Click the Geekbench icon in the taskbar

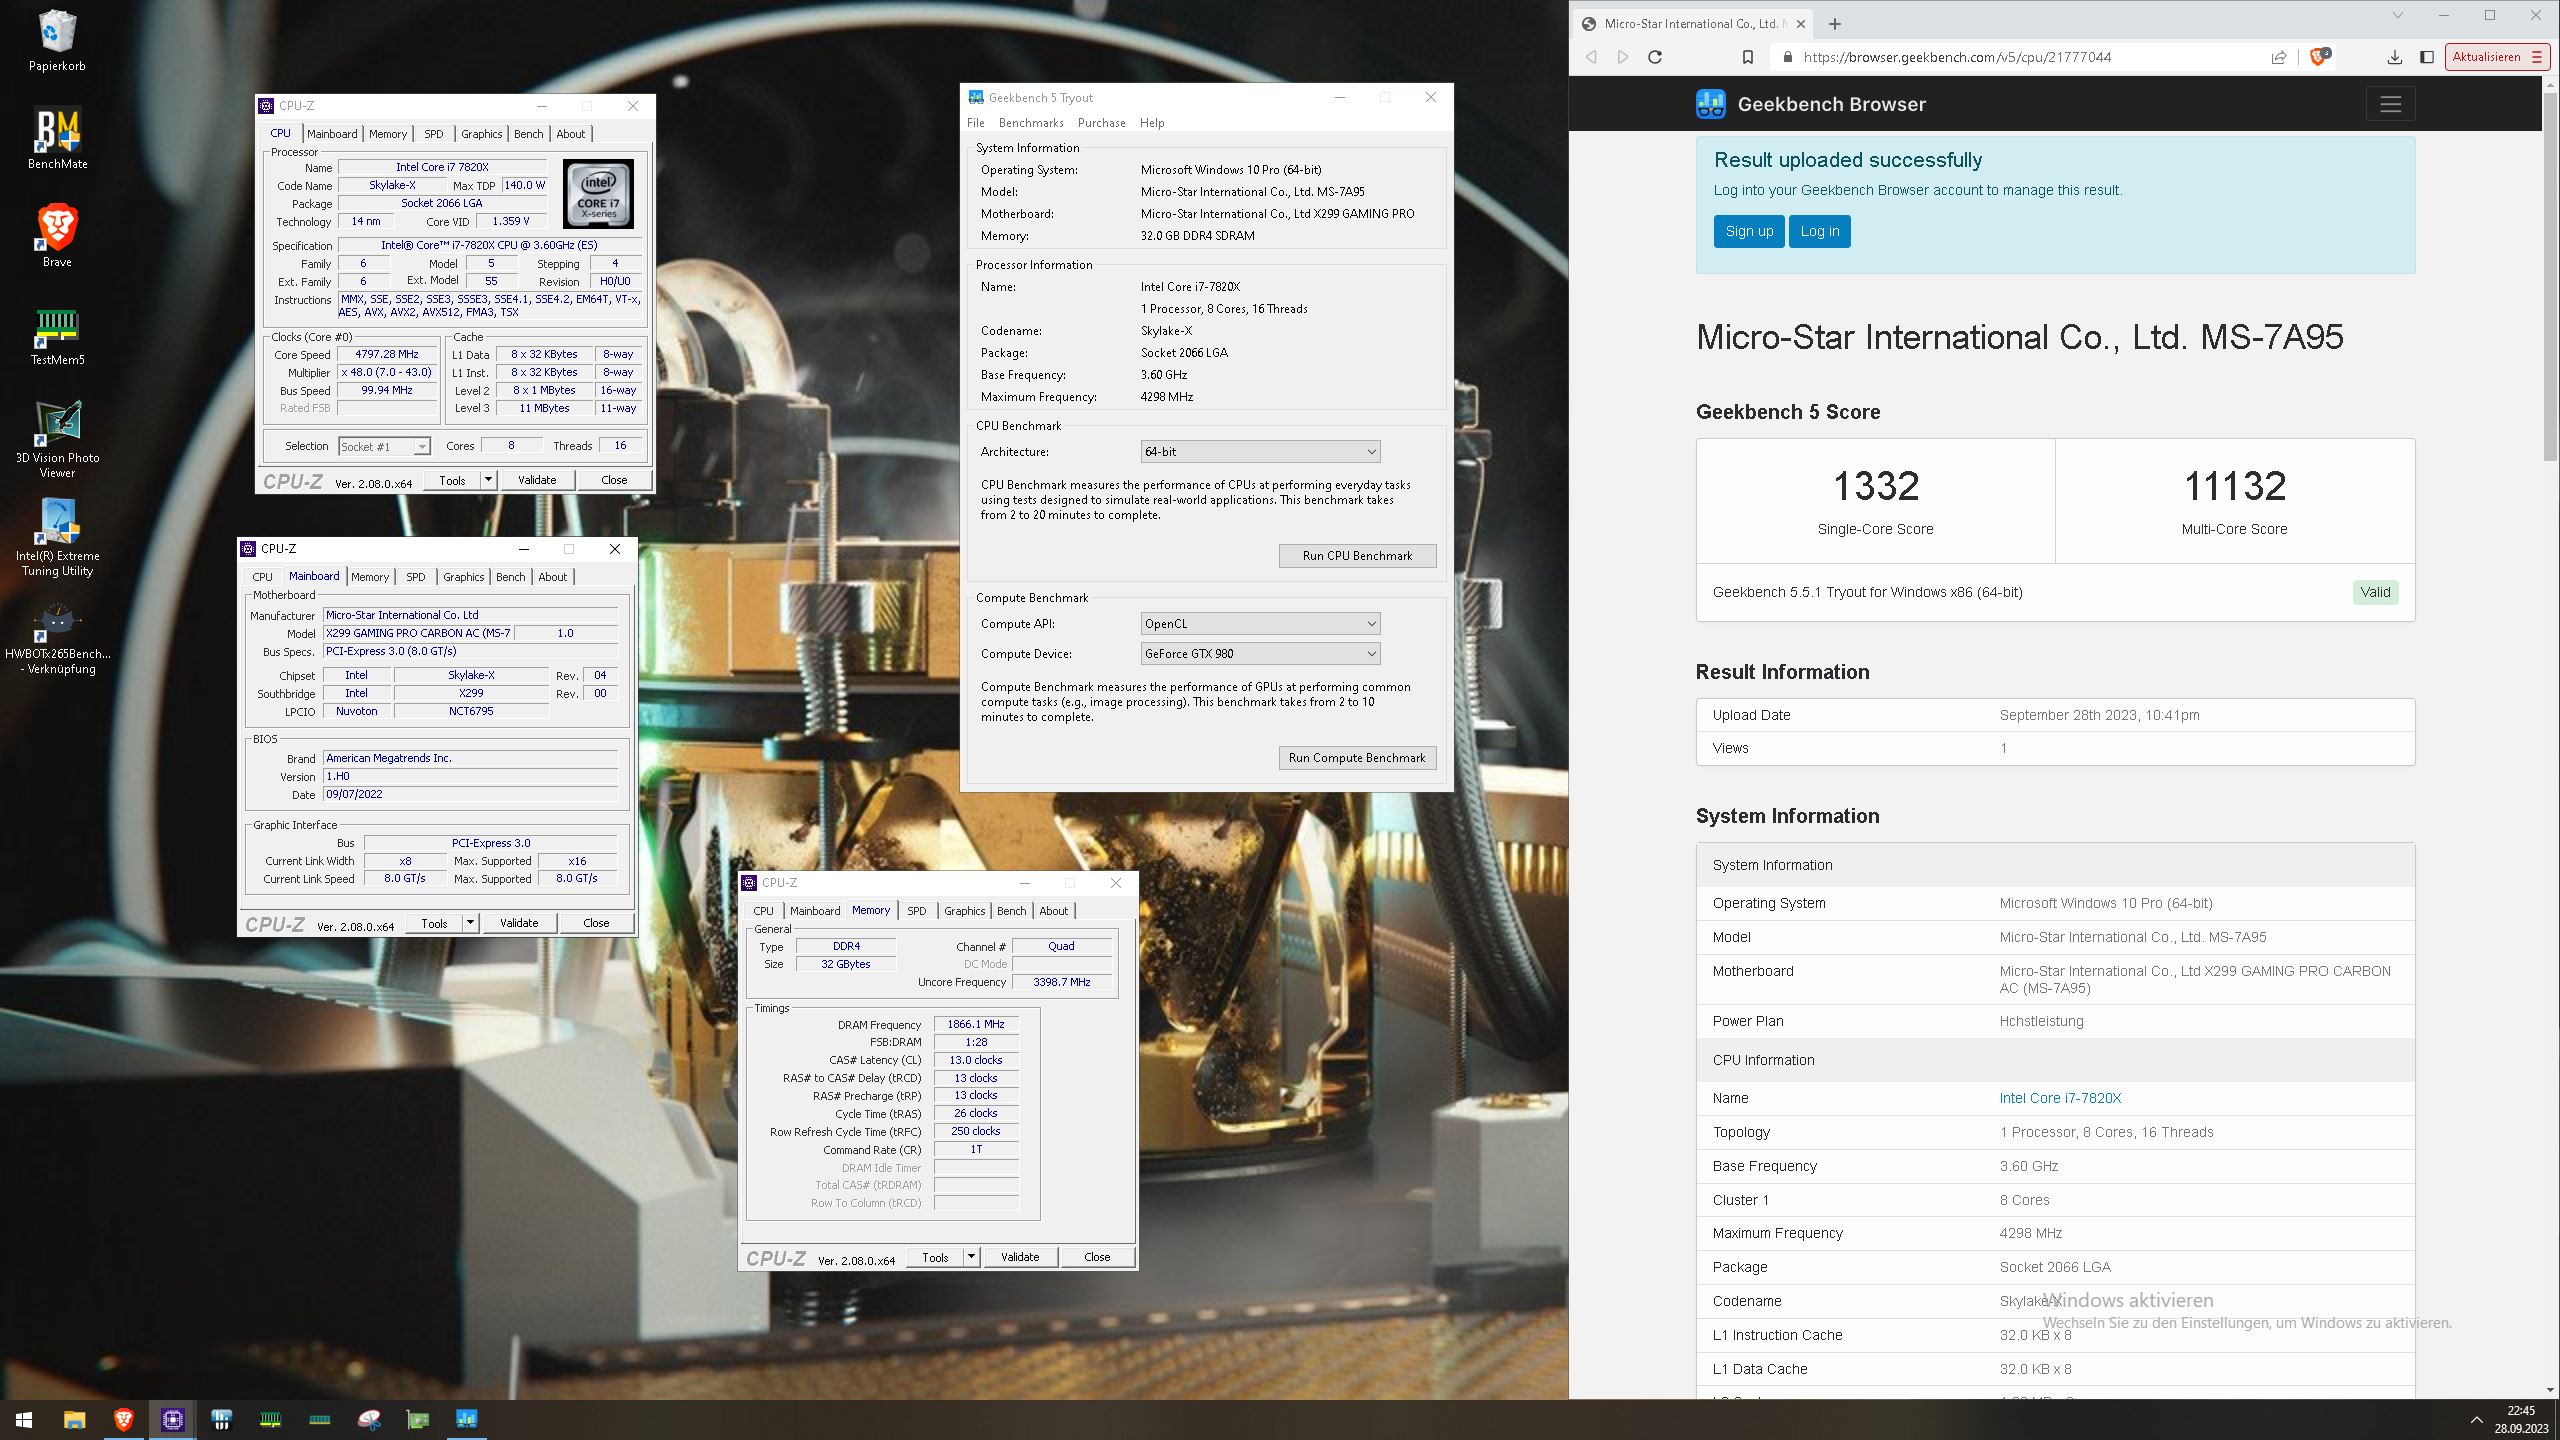click(467, 1419)
